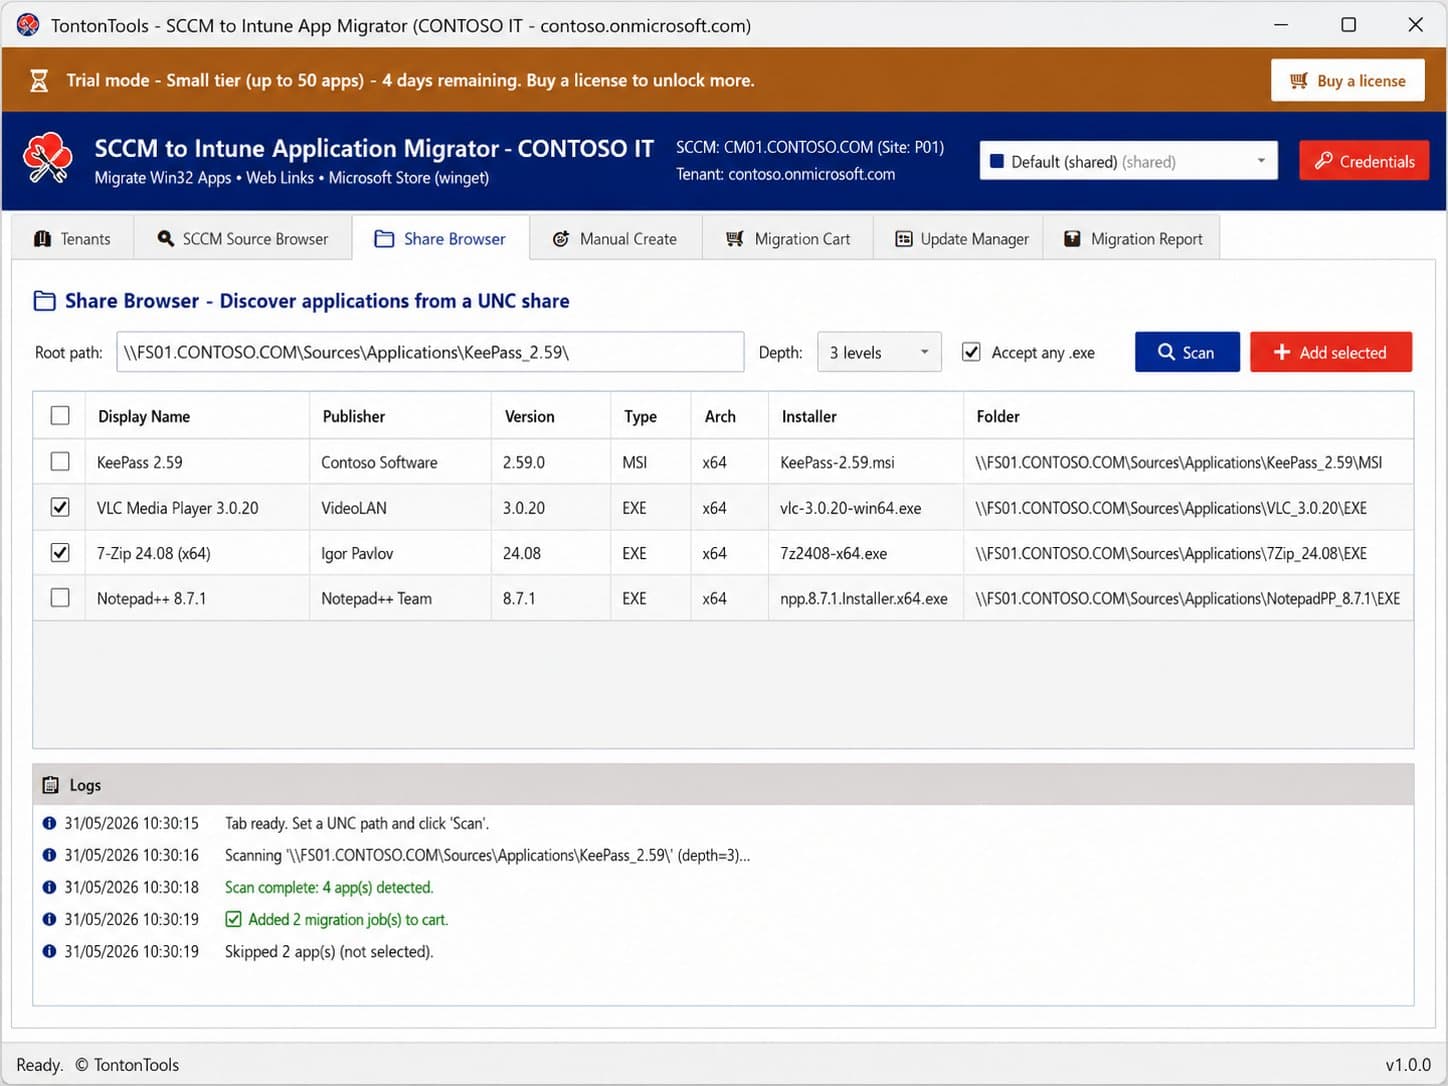Click the Buy a license button
Image resolution: width=1448 pixels, height=1086 pixels.
pos(1347,81)
